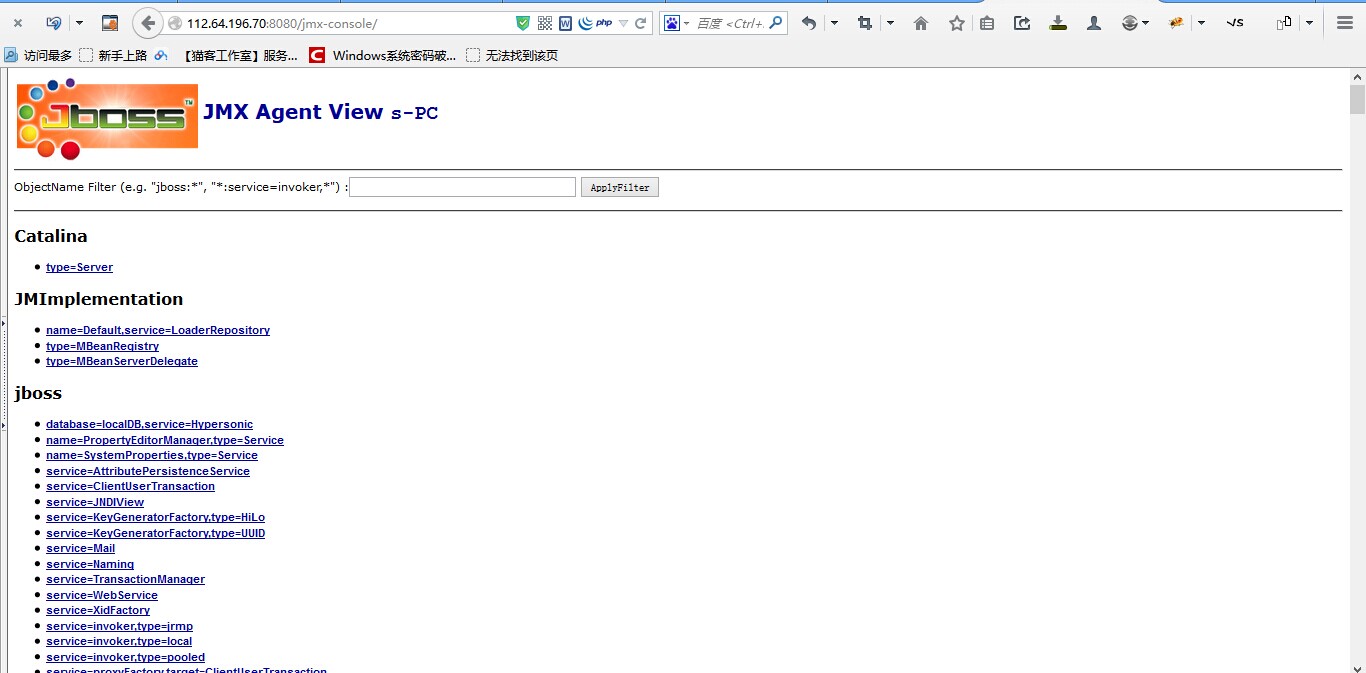
Task: Click the vertical scrollbar thumb
Action: 1357,100
